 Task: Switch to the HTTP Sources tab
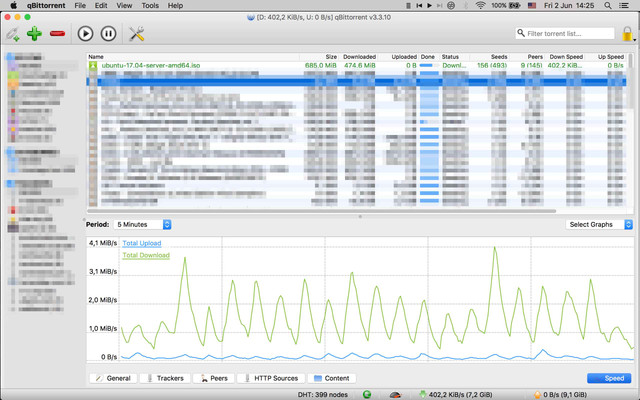(271, 378)
